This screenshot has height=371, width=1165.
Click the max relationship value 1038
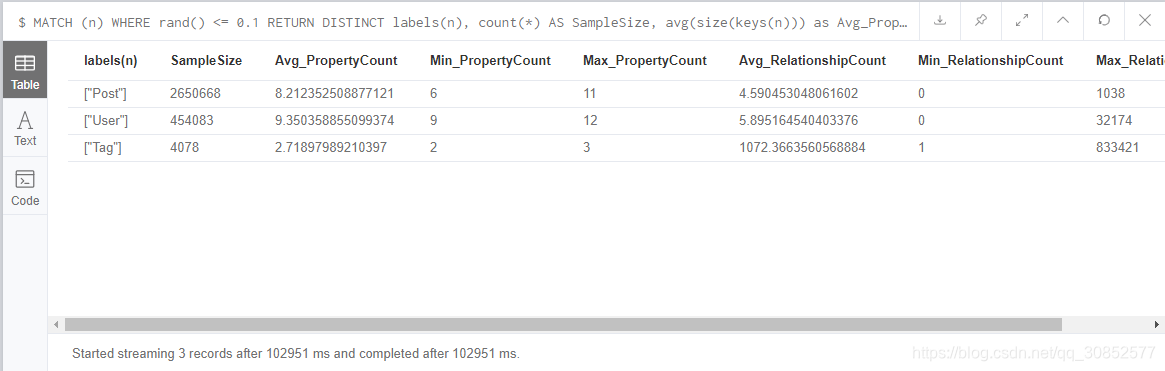1111,94
